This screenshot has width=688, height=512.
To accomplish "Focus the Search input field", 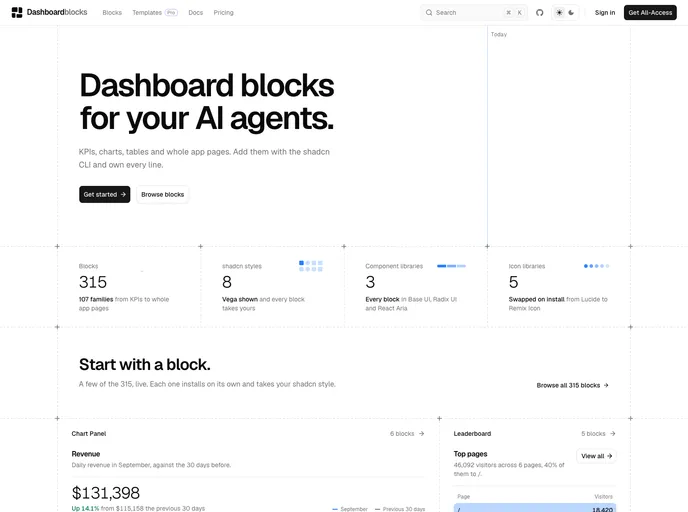I will (474, 13).
